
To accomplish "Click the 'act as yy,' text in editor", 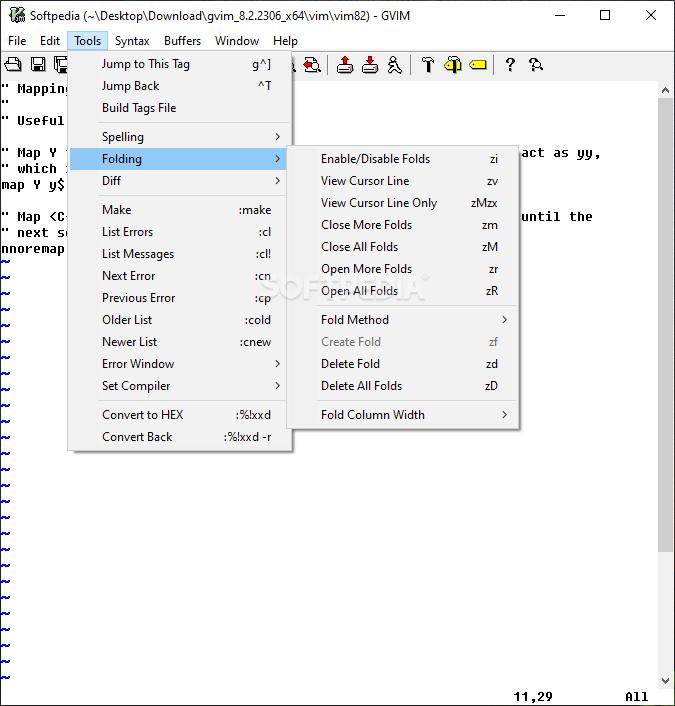I will click(561, 153).
